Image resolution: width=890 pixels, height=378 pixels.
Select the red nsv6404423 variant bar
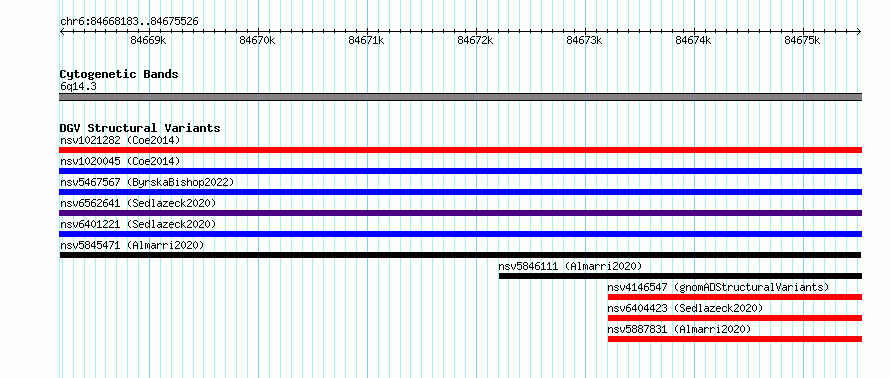tap(735, 318)
